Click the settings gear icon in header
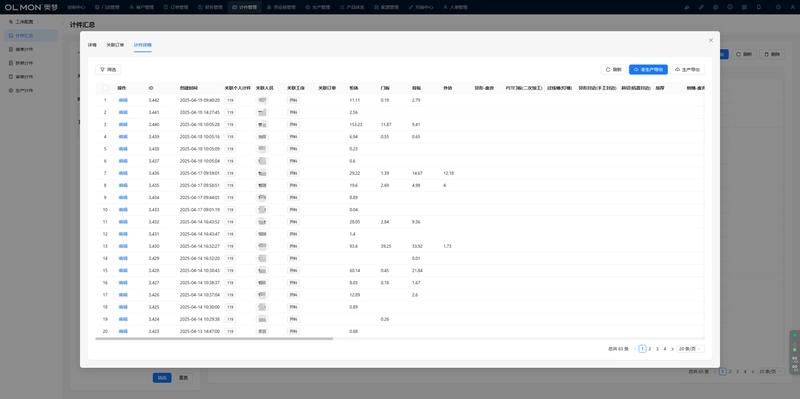Screen dimensions: 800x399 click(715, 7)
